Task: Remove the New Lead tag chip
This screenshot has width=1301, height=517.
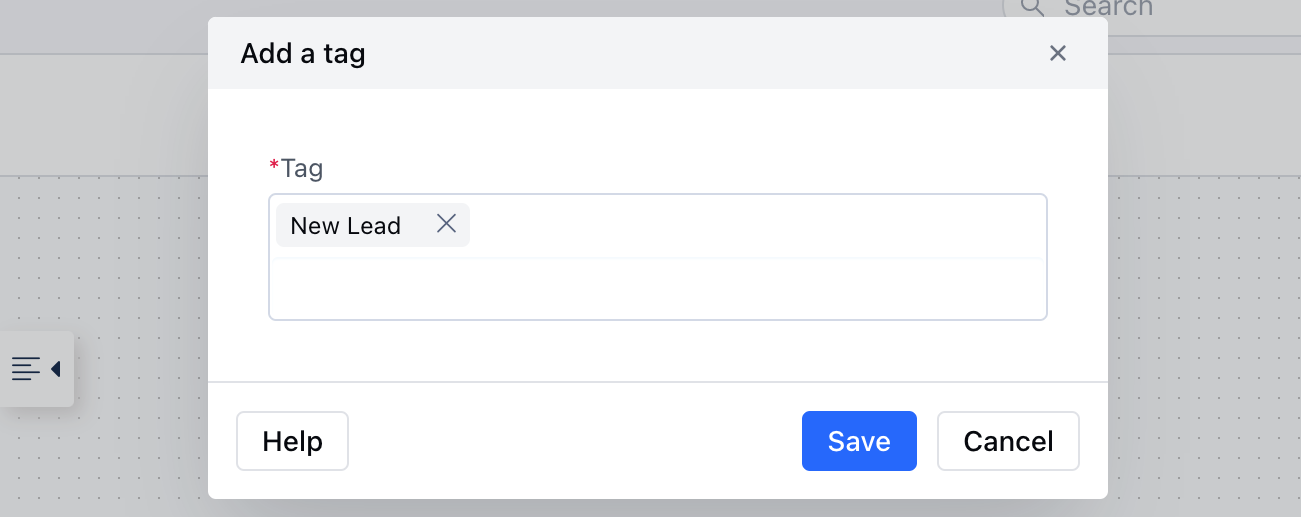Action: (x=446, y=224)
